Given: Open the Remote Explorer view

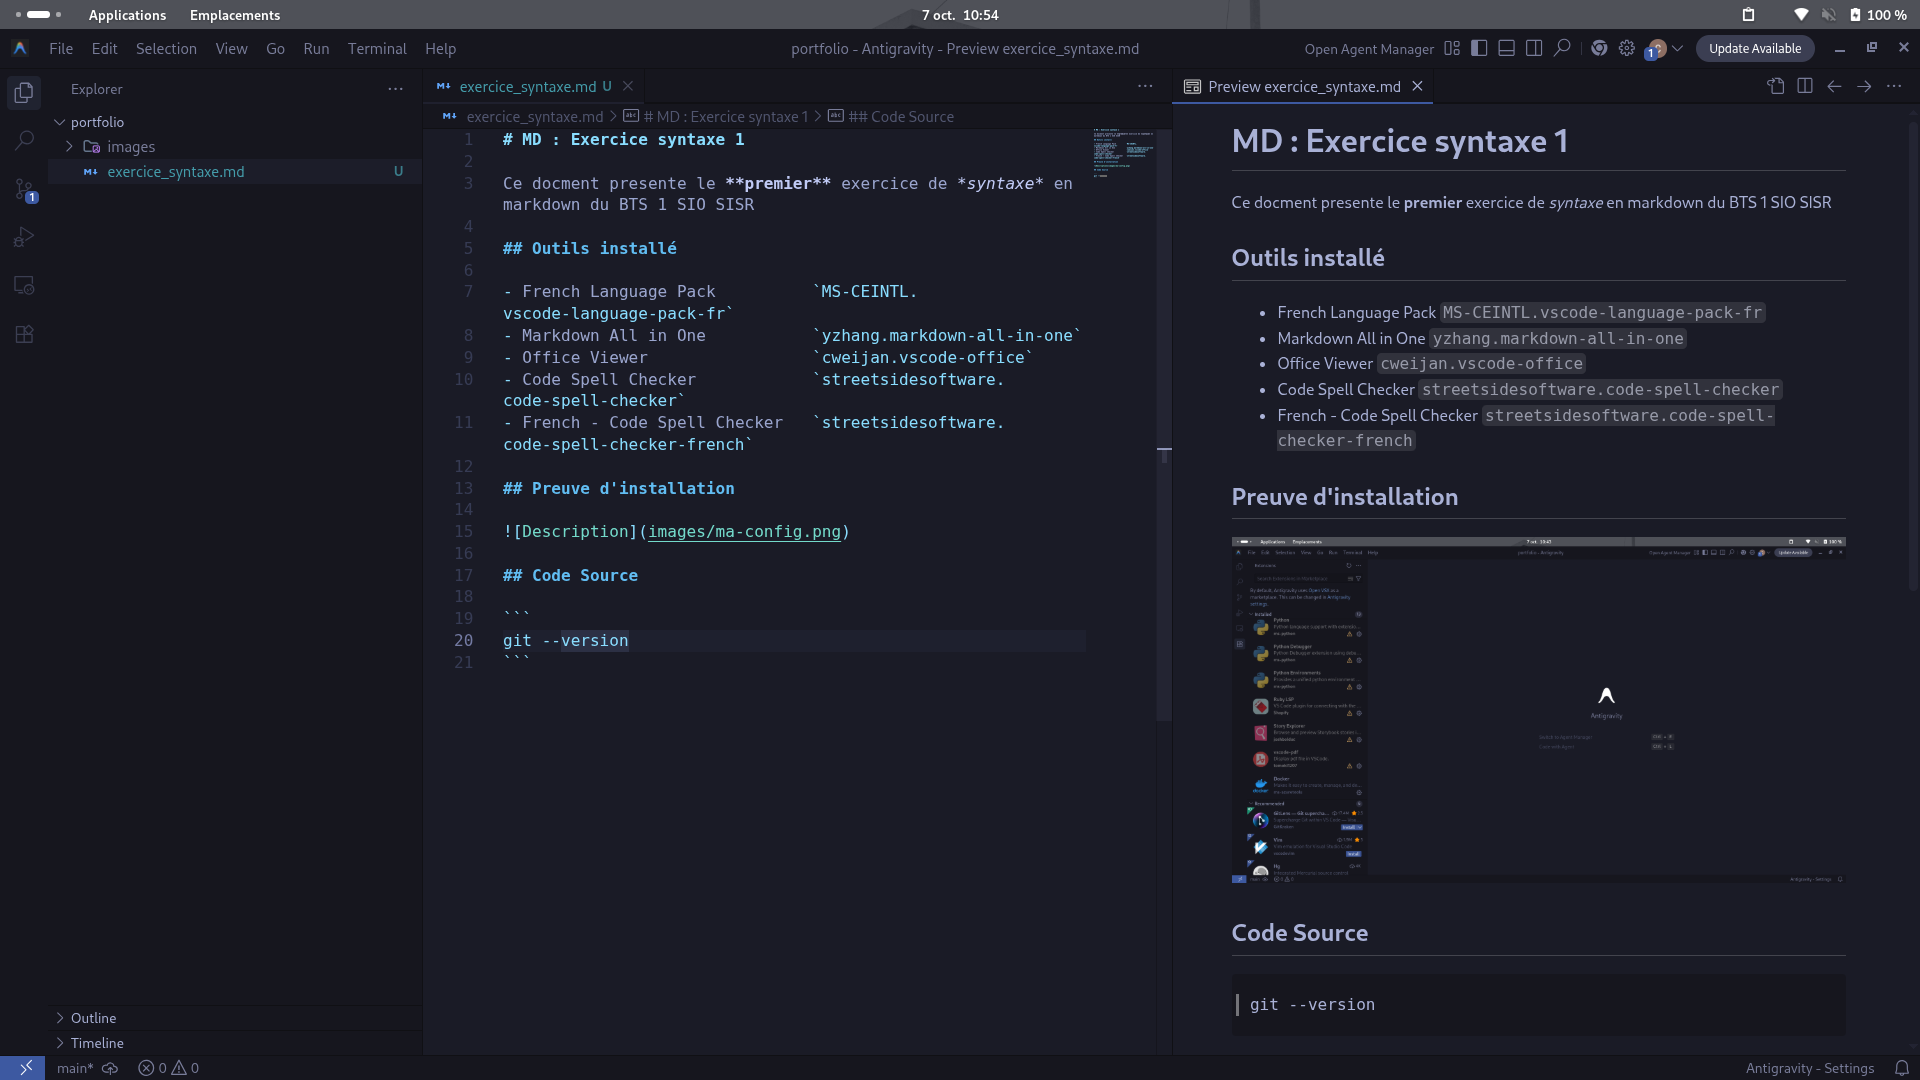Looking at the screenshot, I should click(24, 286).
